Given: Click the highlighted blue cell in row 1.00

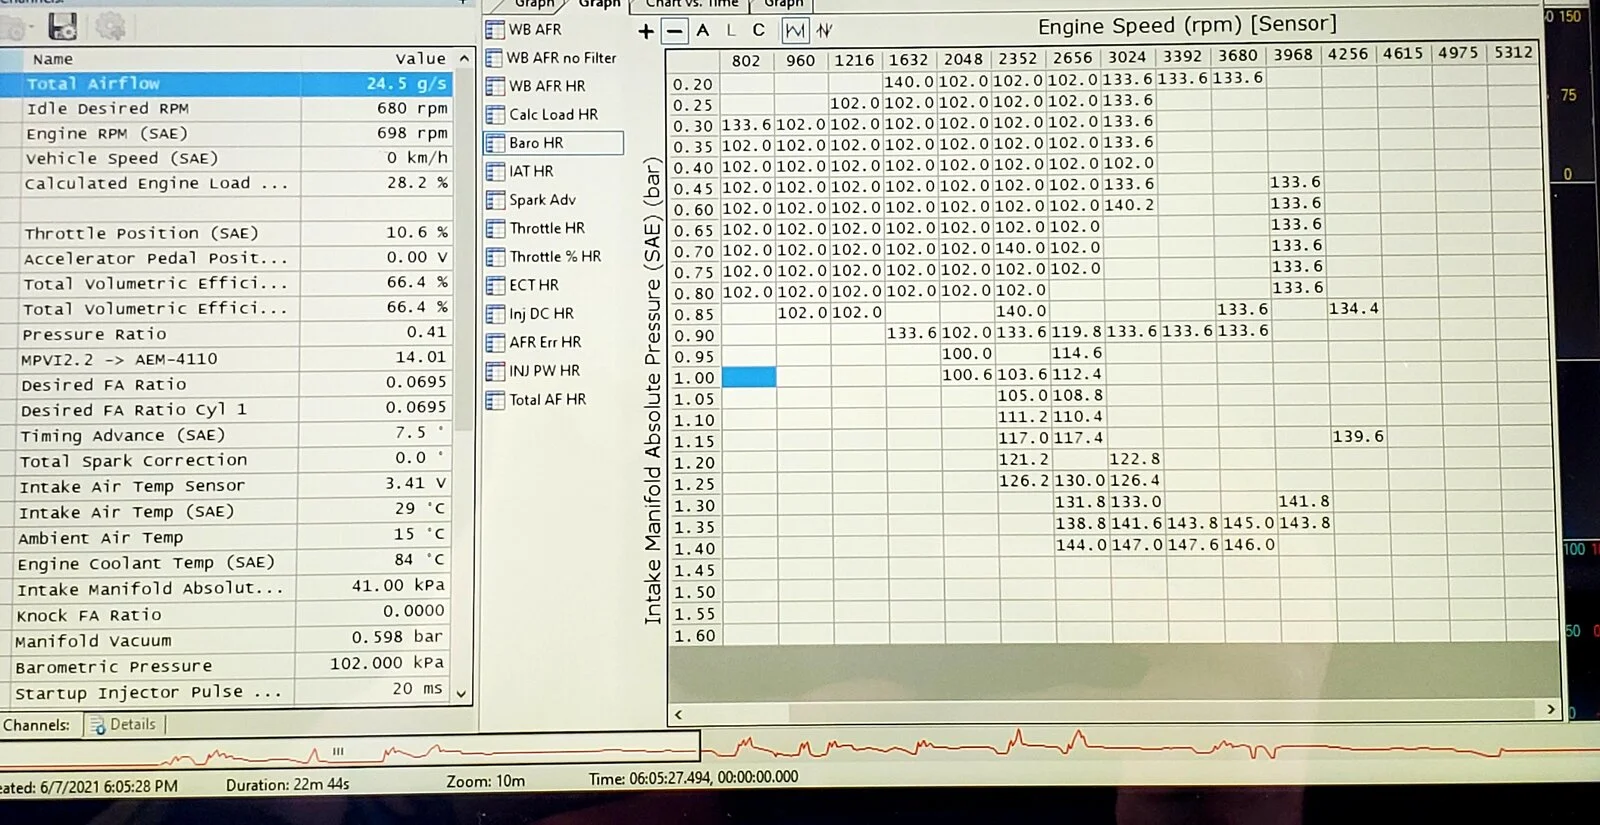Looking at the screenshot, I should tap(748, 377).
